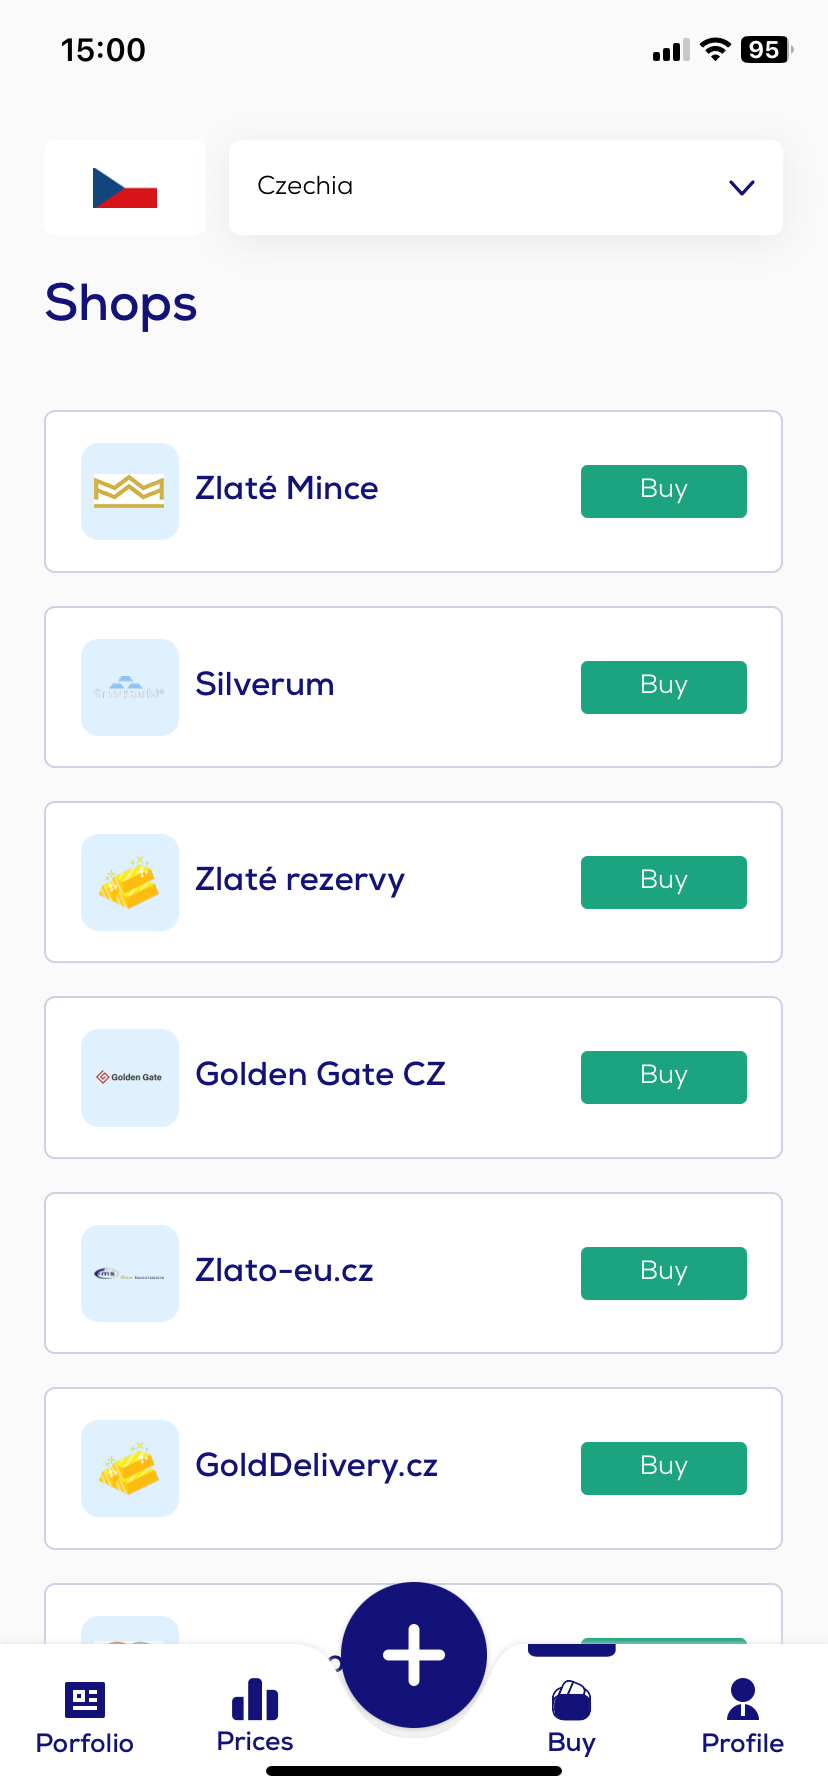
Task: Tap Buy for GoldDelivery.cz
Action: pyautogui.click(x=663, y=1468)
